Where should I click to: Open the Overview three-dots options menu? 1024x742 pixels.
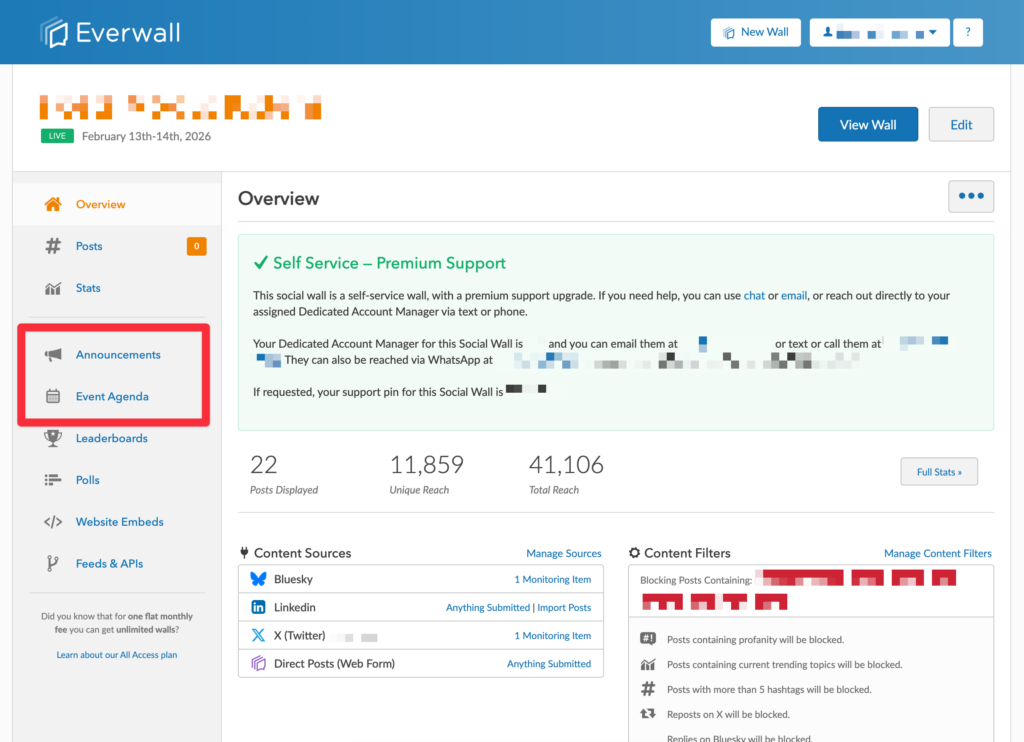970,197
